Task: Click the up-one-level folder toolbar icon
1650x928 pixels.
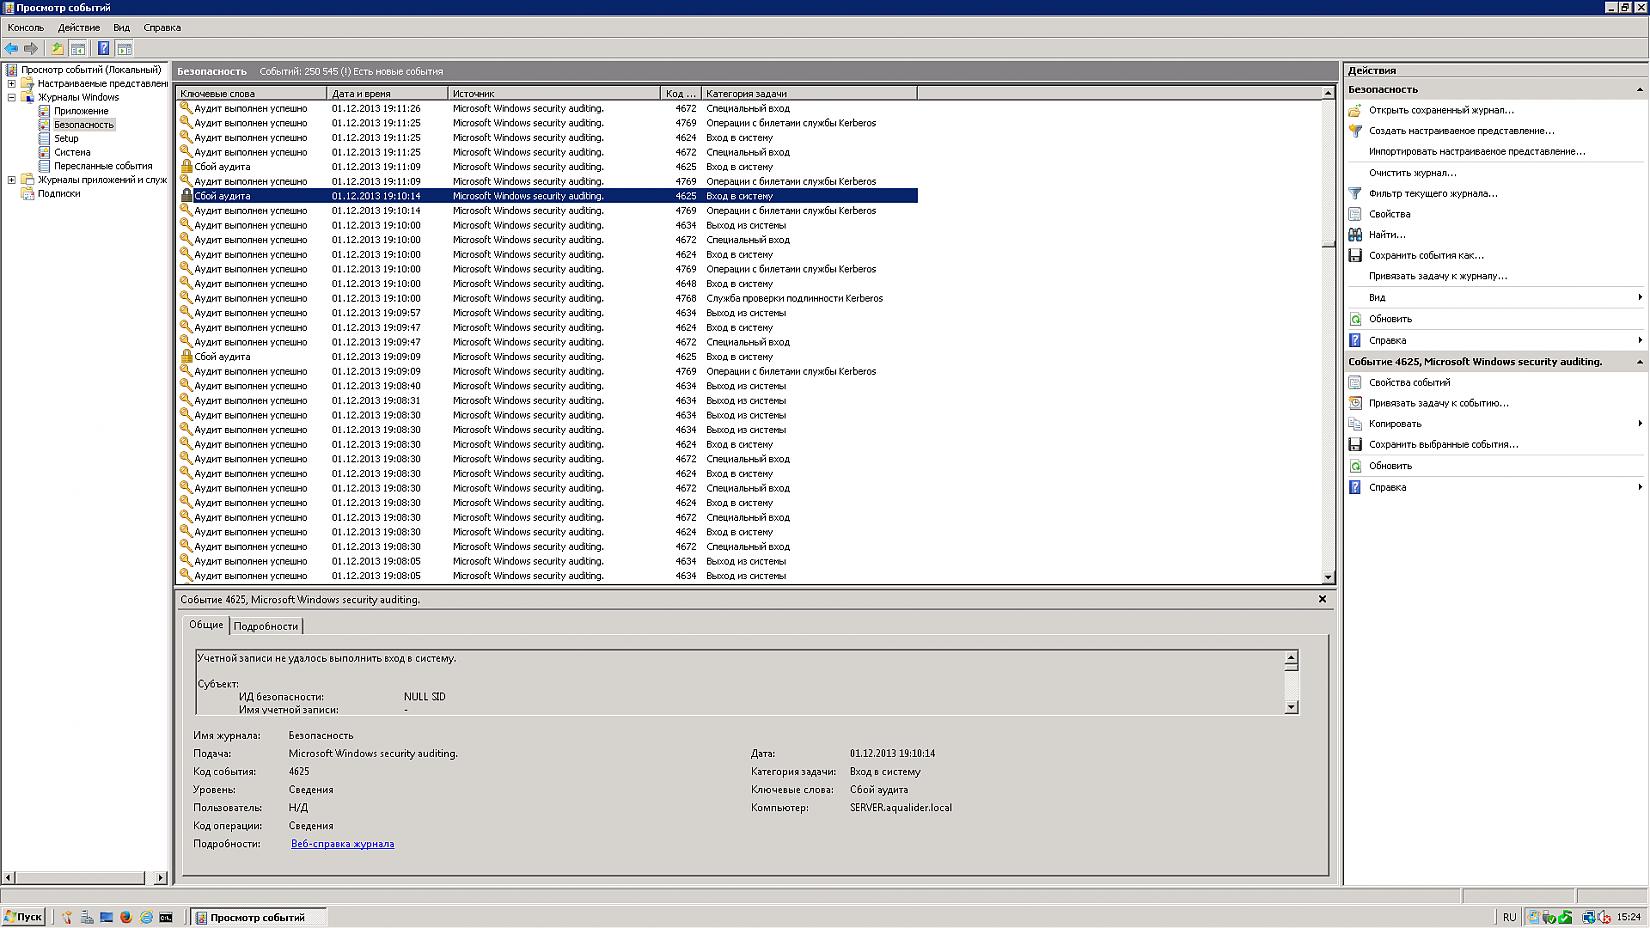Action: (58, 48)
